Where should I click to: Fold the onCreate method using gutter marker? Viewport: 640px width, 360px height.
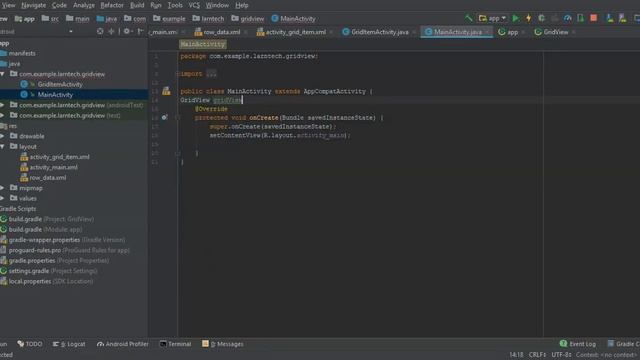point(178,118)
